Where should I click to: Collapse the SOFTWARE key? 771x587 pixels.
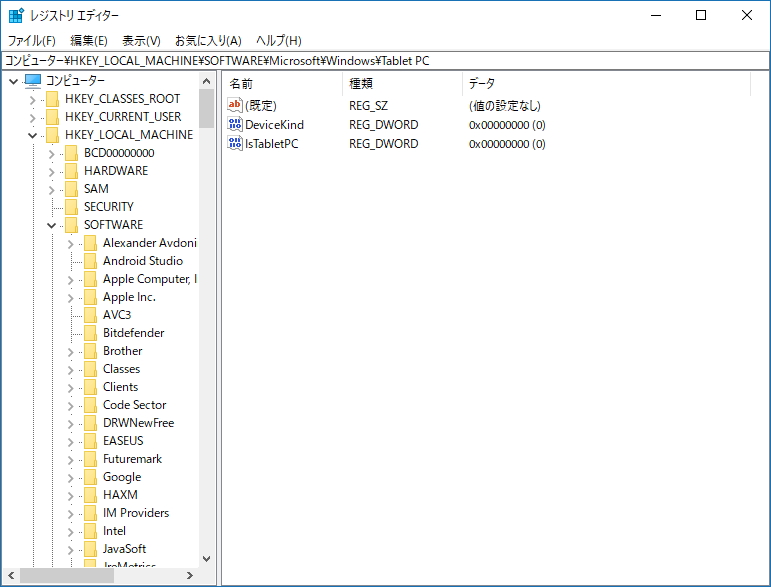[x=52, y=225]
